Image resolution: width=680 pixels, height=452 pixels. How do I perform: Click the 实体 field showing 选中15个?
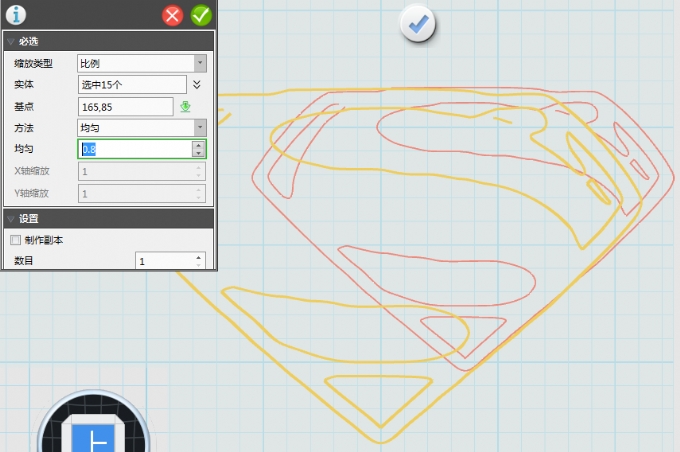pyautogui.click(x=132, y=85)
